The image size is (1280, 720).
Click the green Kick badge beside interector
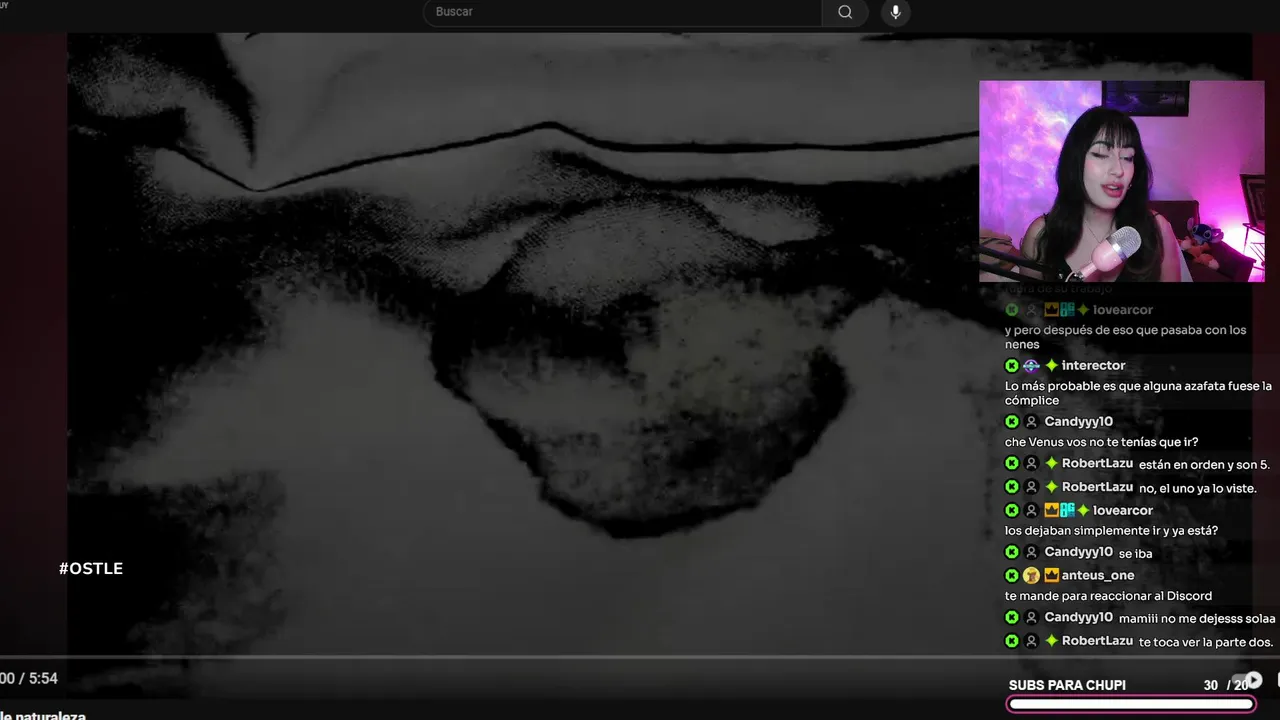1012,366
